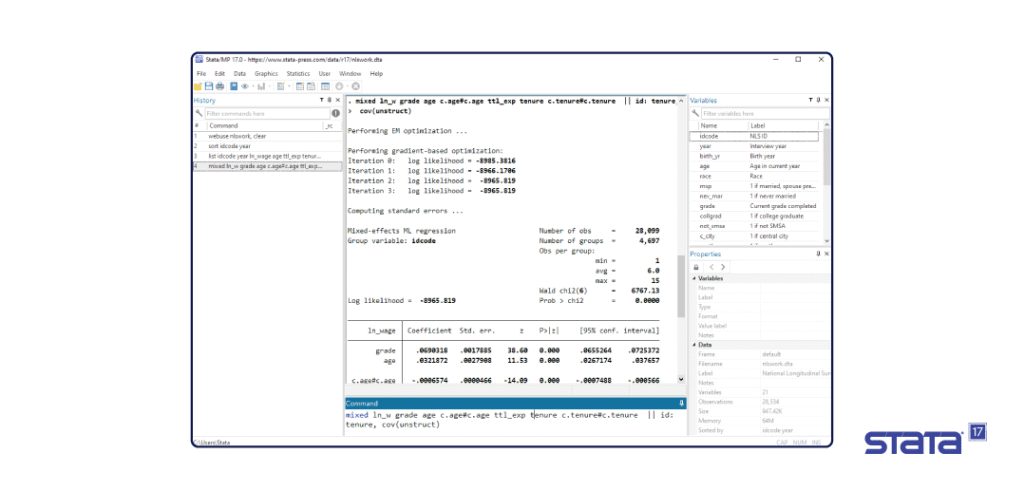Click the Variables filter field
Image resolution: width=1024 pixels, height=491 pixels.
[765, 113]
